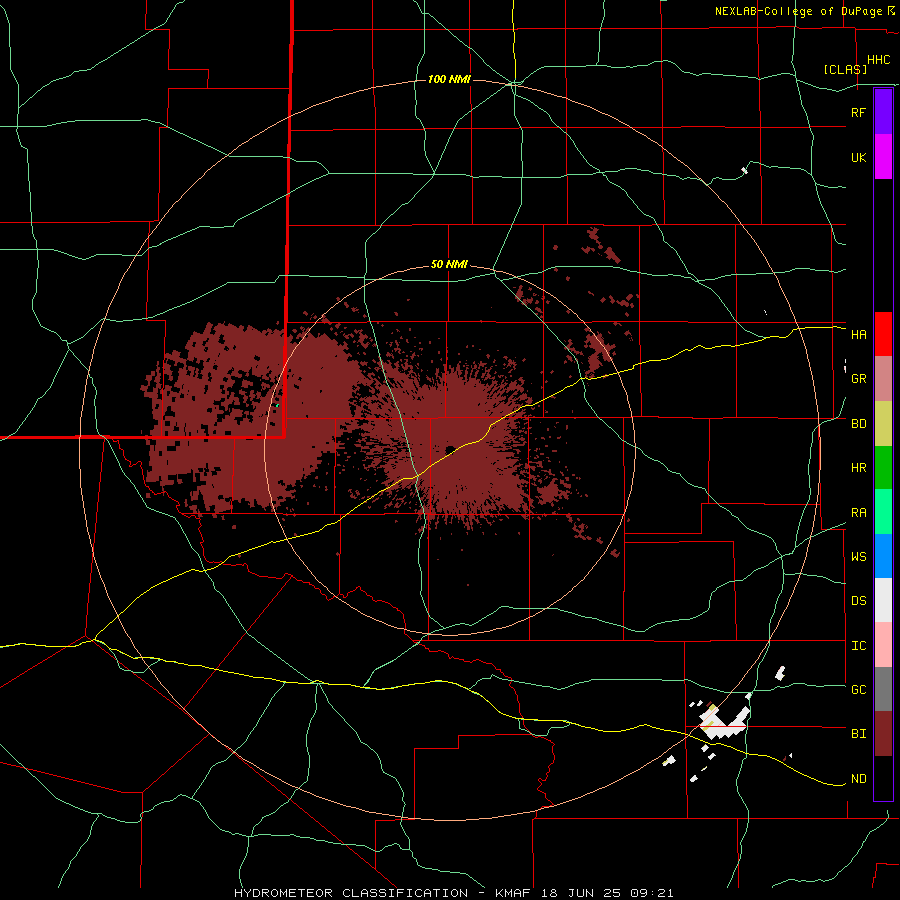Image resolution: width=900 pixels, height=900 pixels.
Task: Click the 'RA' legend label
Action: pyautogui.click(x=858, y=513)
